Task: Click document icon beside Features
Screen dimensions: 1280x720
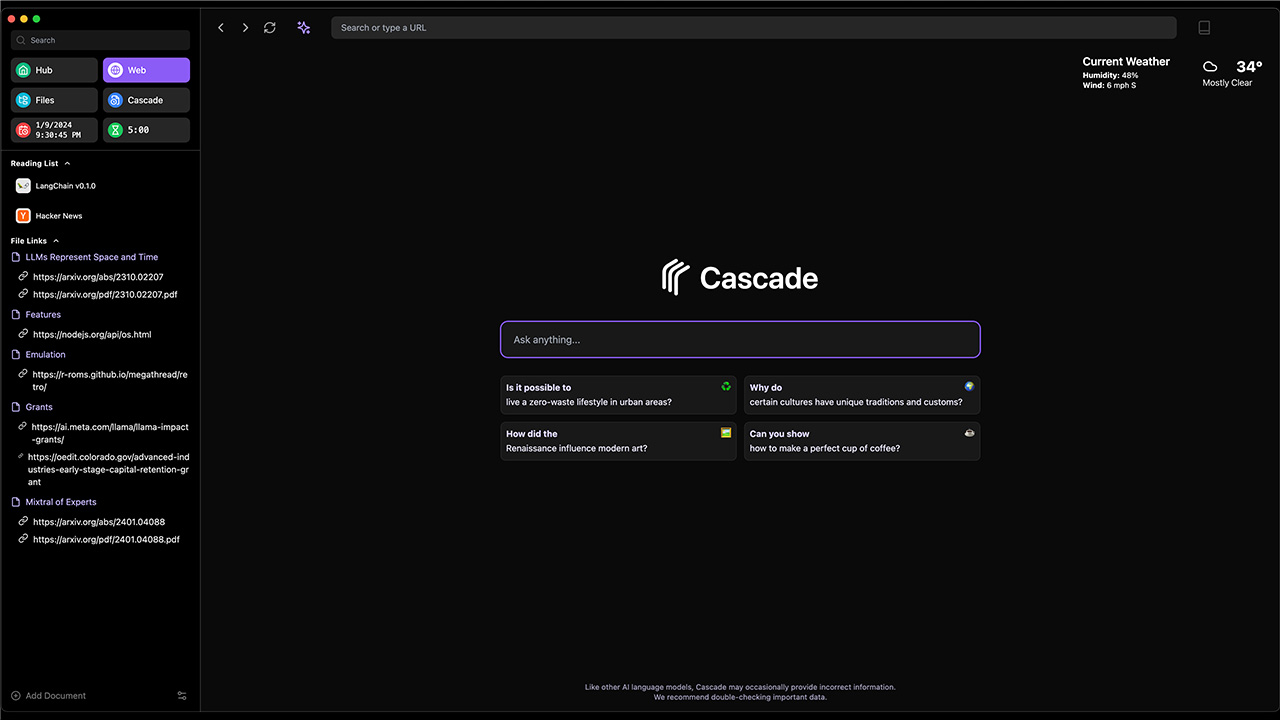Action: [16, 315]
